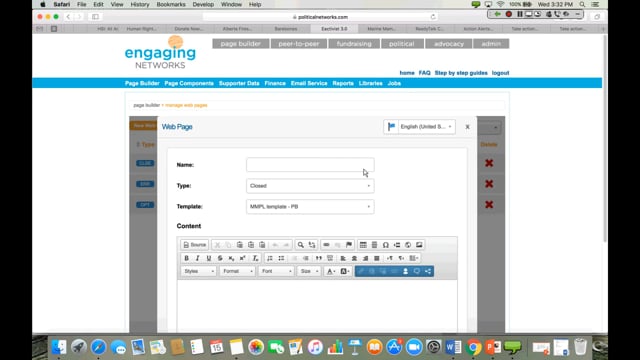Open the Styles dropdown
Image resolution: width=640 pixels, height=360 pixels.
[x=198, y=271]
